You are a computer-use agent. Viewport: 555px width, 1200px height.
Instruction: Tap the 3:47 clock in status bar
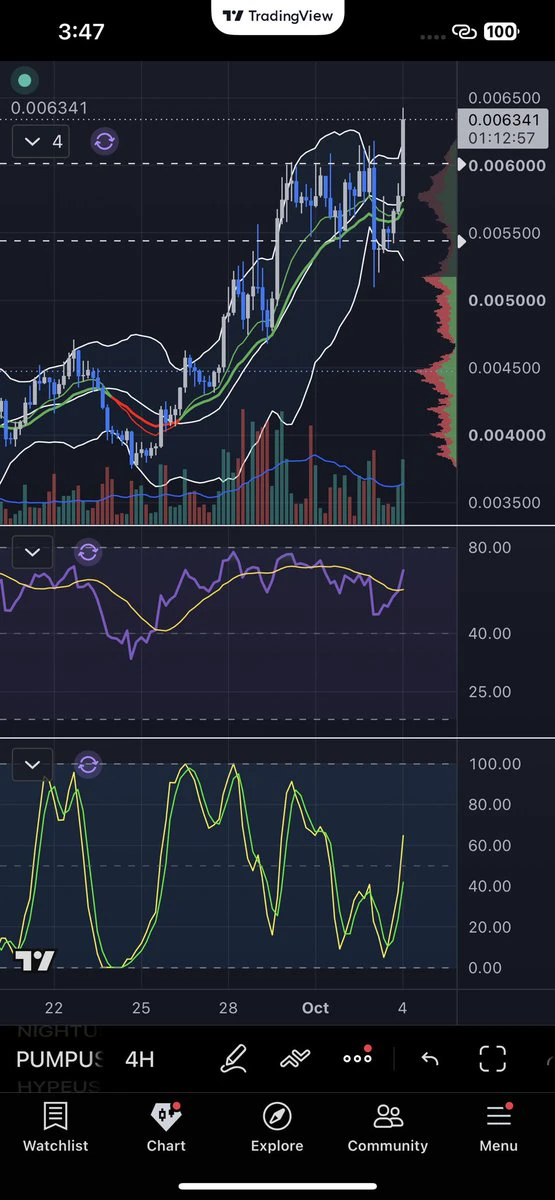(x=81, y=32)
